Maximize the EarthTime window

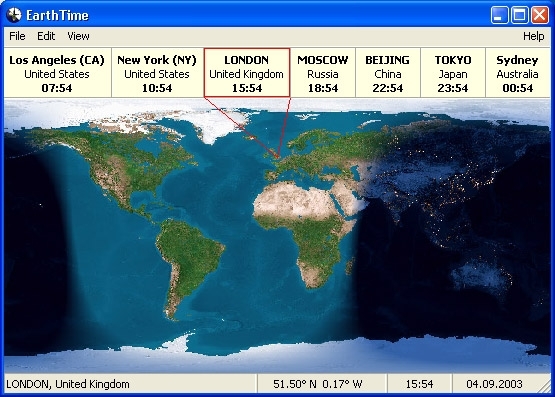coord(520,15)
